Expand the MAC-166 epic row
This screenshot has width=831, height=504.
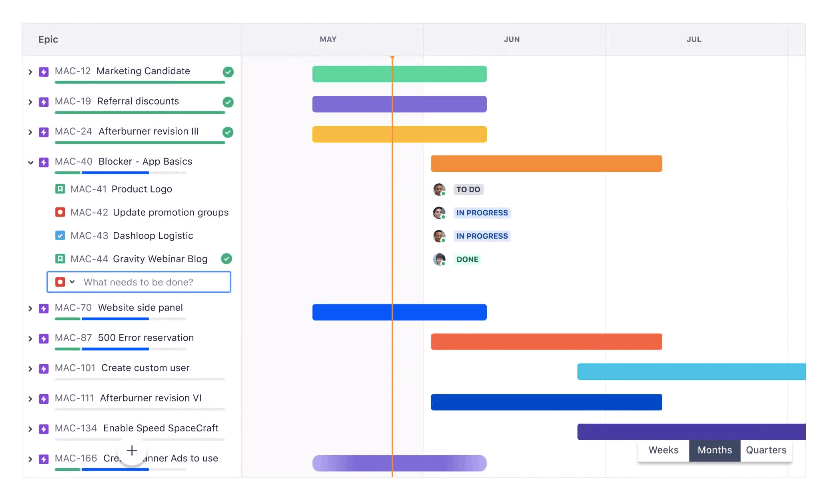30,459
